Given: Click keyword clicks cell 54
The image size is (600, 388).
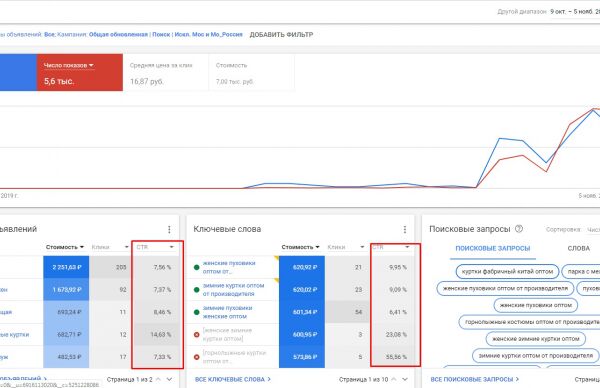Looking at the screenshot, I should pos(346,312).
